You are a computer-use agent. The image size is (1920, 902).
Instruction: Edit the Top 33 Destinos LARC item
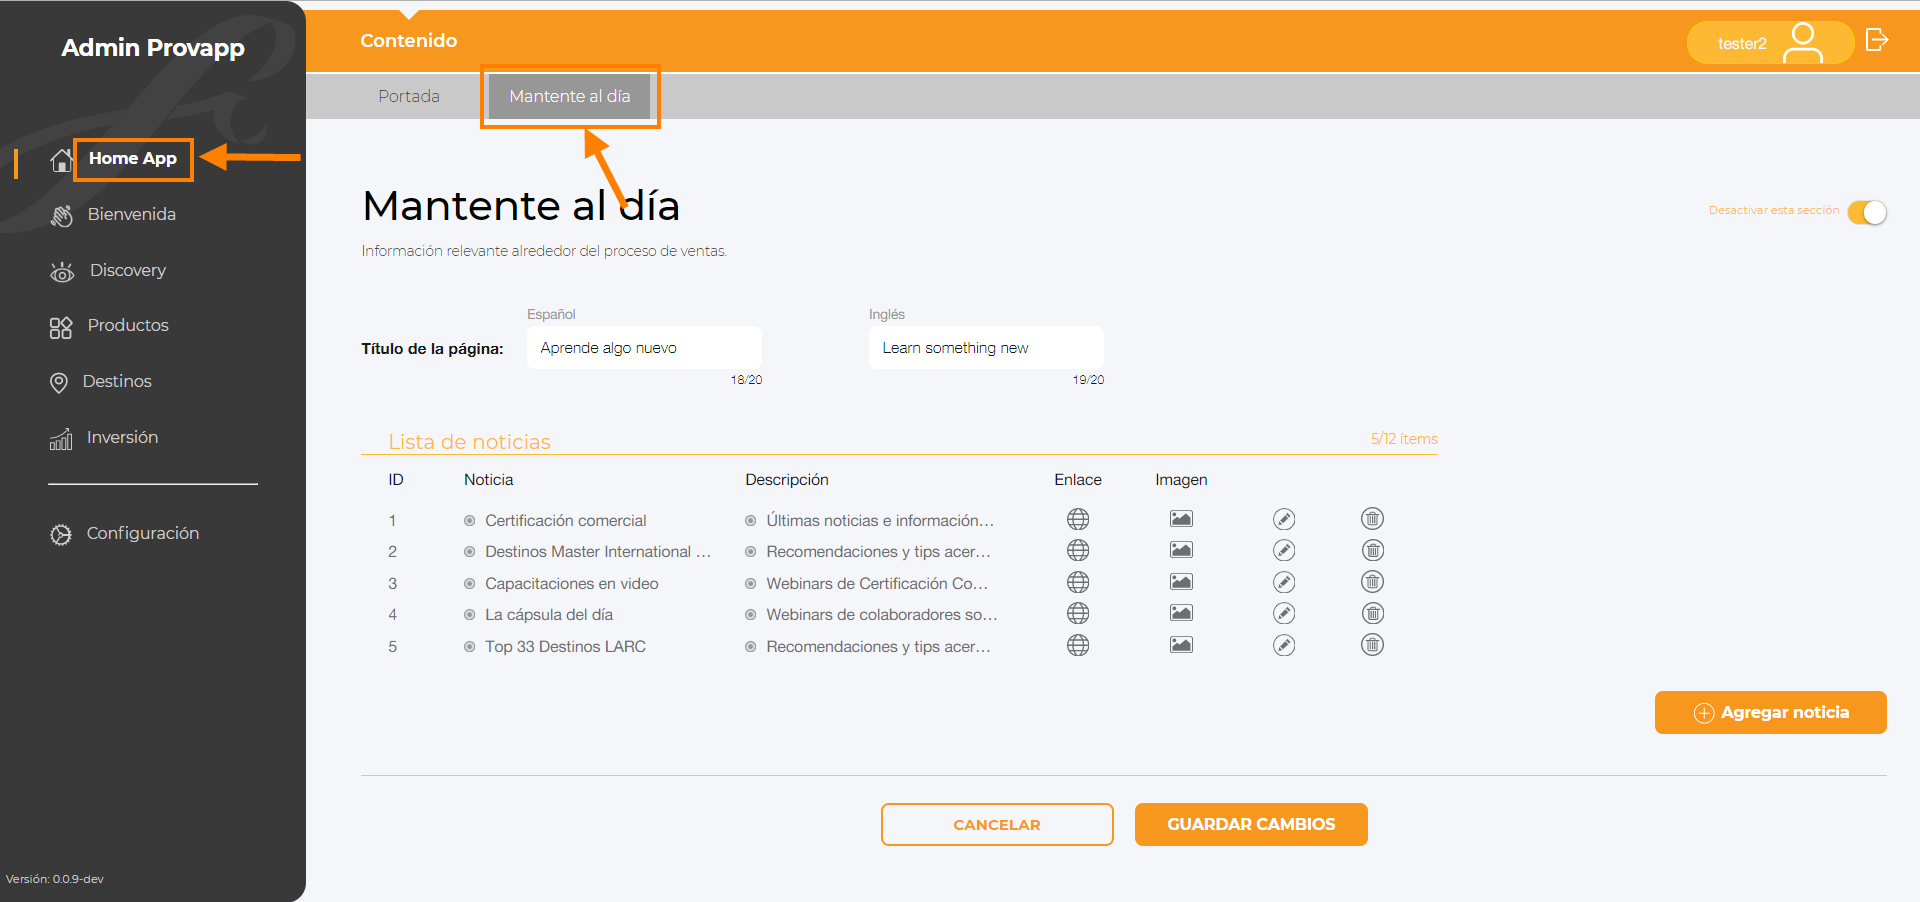click(x=1284, y=645)
